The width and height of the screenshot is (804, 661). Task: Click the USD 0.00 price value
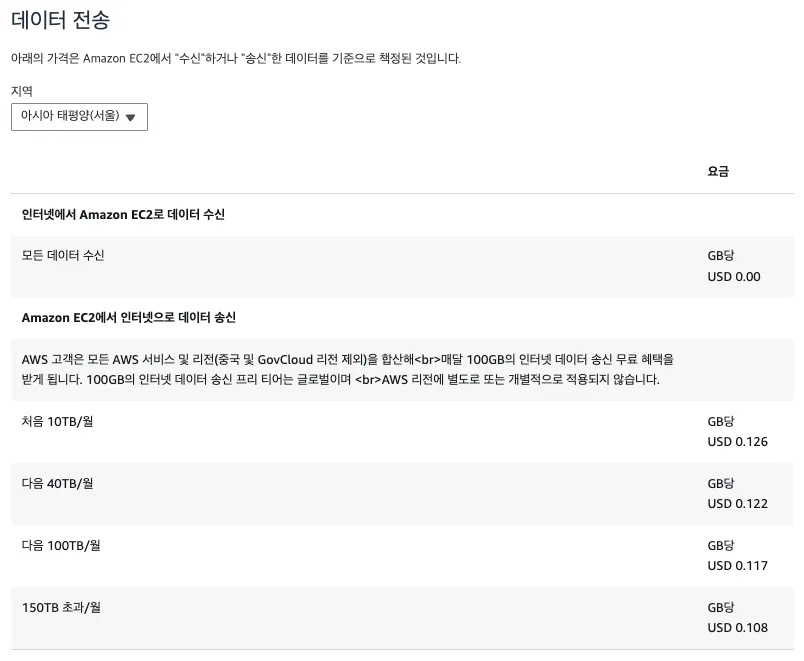[734, 277]
